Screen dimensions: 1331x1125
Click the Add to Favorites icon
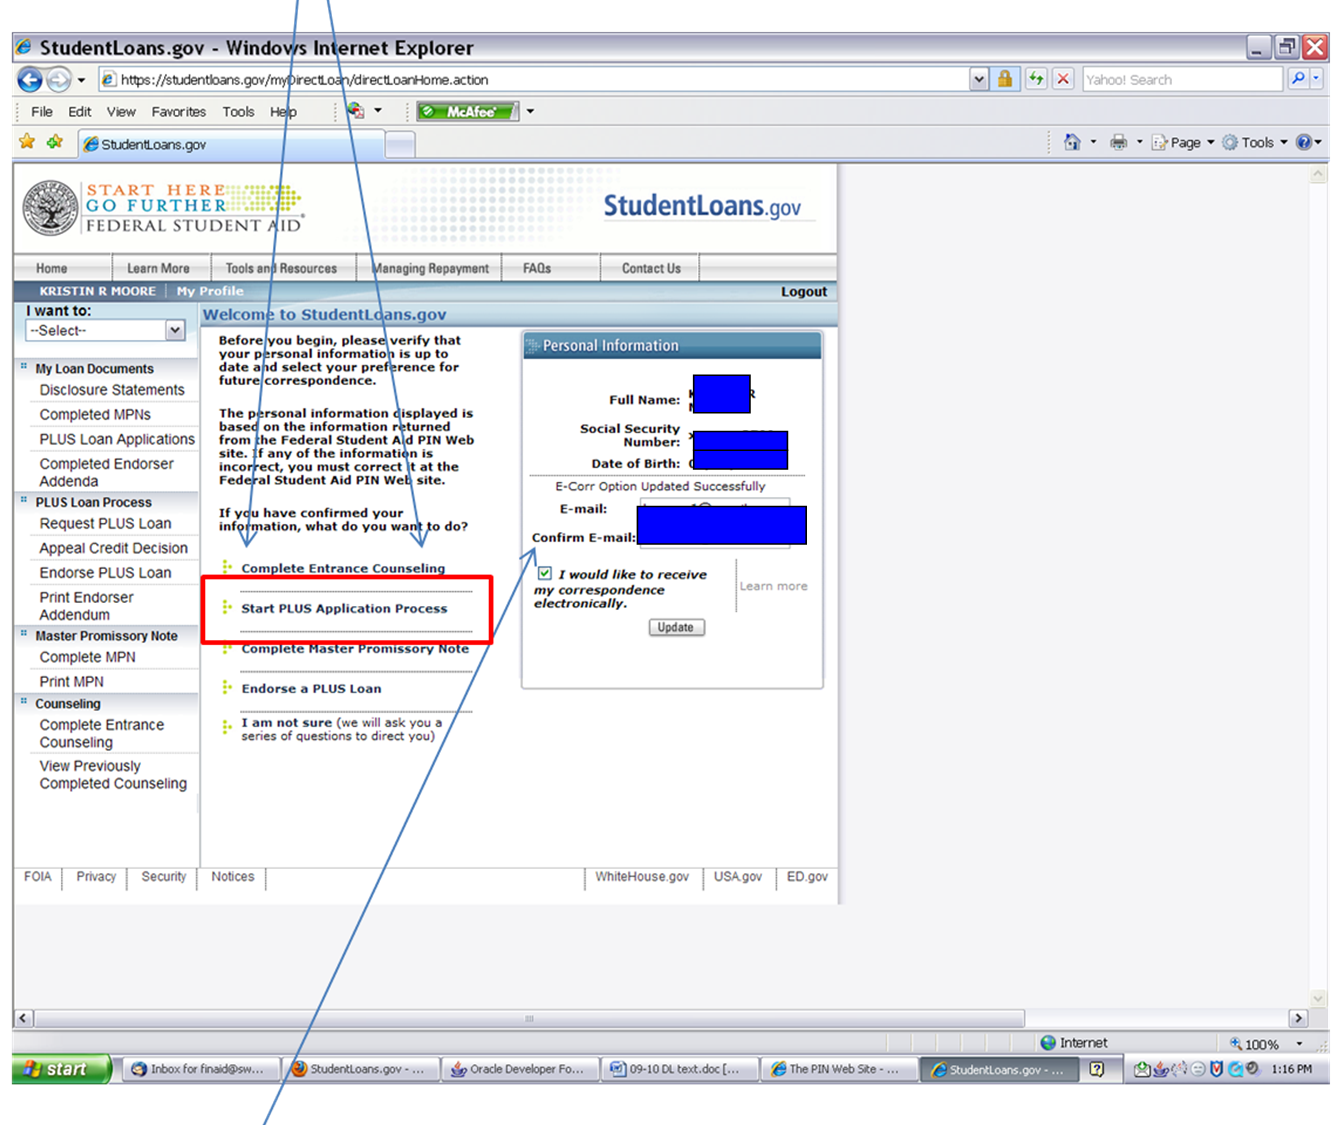[55, 142]
